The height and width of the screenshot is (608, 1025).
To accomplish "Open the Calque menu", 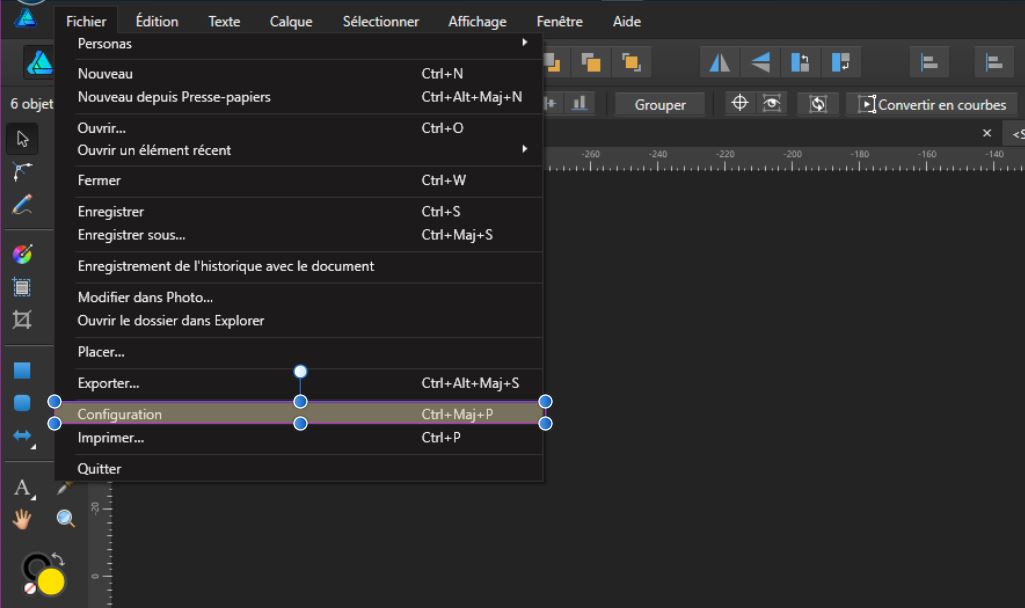I will [x=291, y=22].
